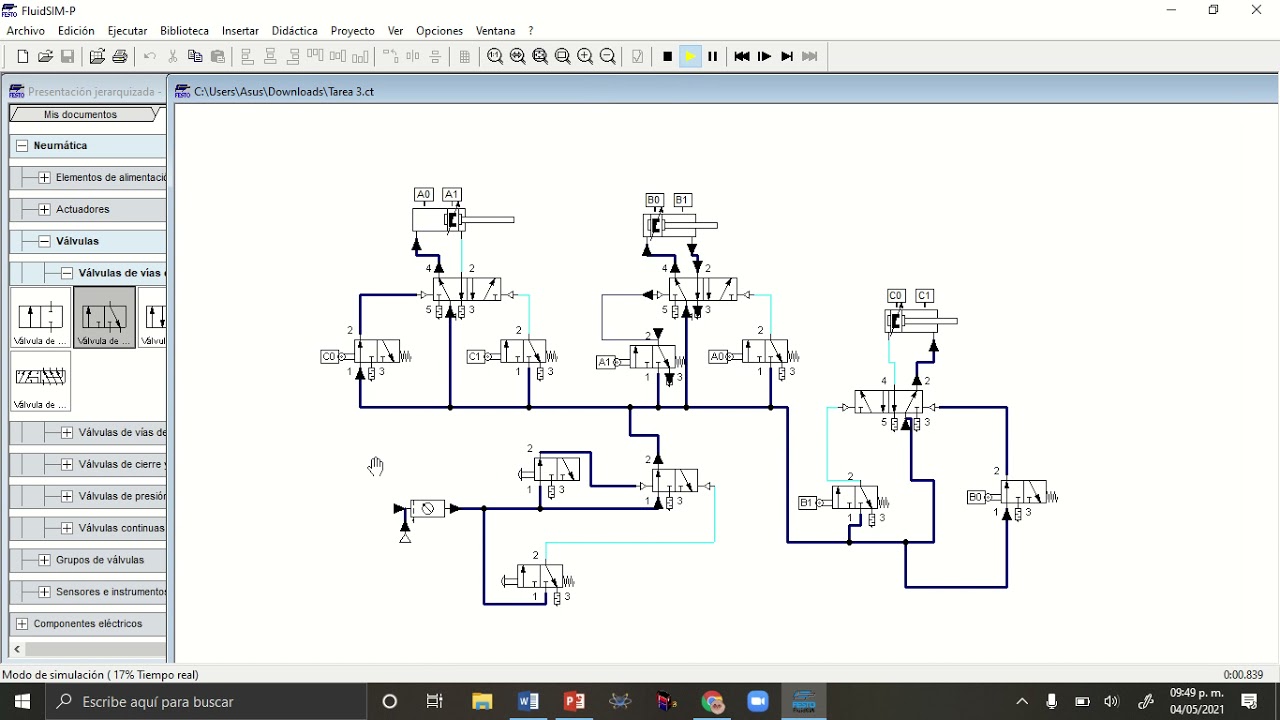Screen dimensions: 1280x720
Task: Reset simulation to beginning
Action: (742, 57)
